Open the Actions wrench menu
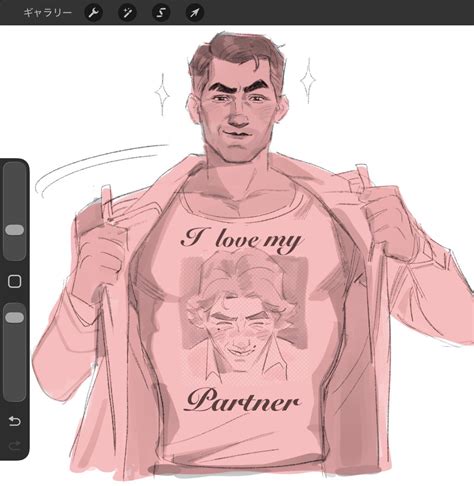The height and width of the screenshot is (486, 474). point(94,13)
